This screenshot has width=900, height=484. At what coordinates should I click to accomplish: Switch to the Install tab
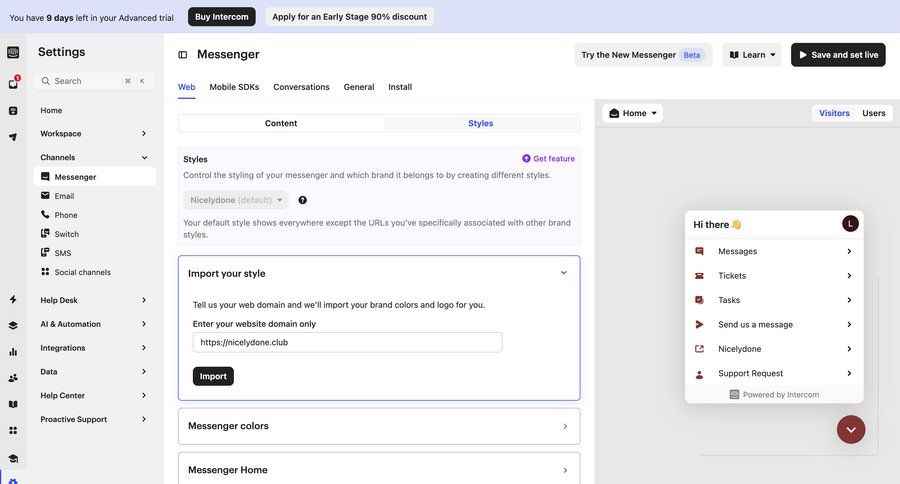coord(400,87)
